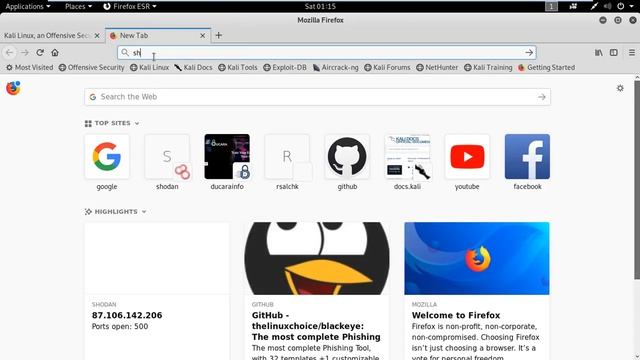Collapse the Highlights section
Viewport: 640px width, 360px height.
pos(144,212)
